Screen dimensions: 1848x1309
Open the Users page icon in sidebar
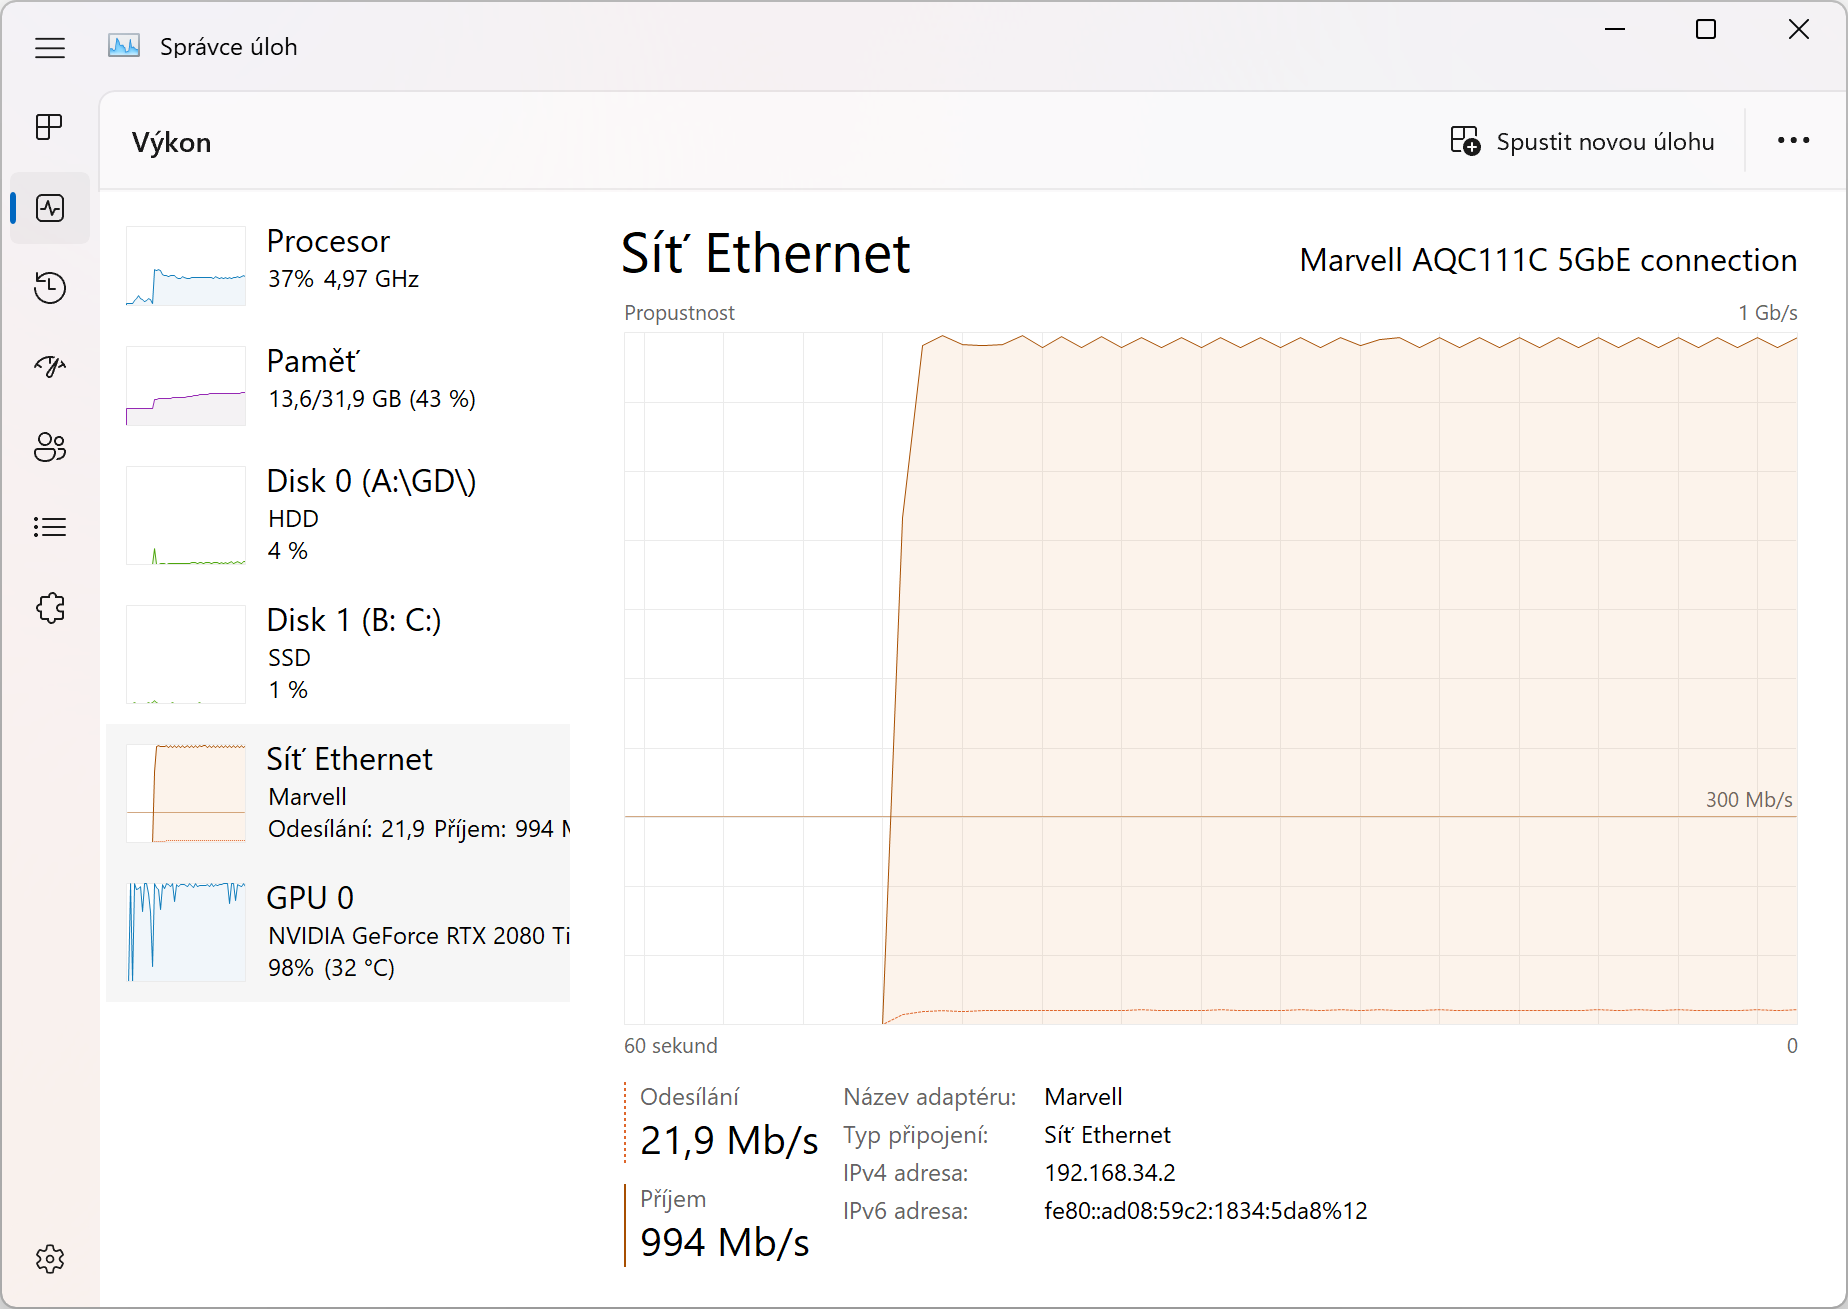[x=50, y=447]
